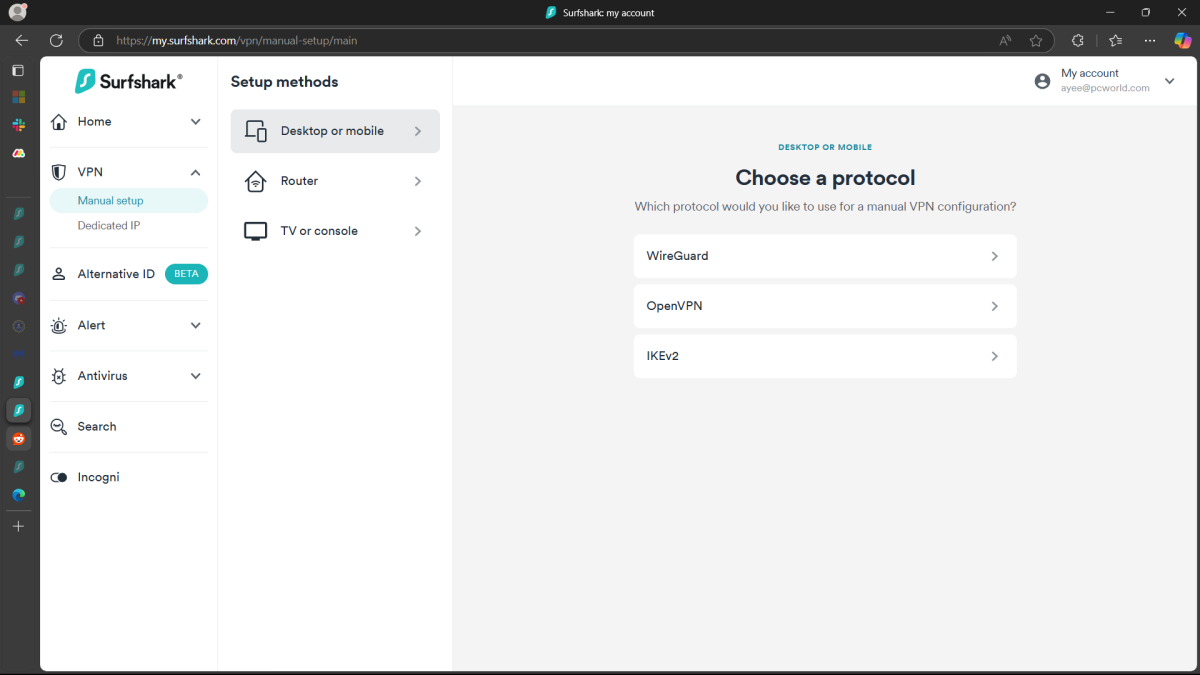Choose the WireGuard protocol

point(825,256)
